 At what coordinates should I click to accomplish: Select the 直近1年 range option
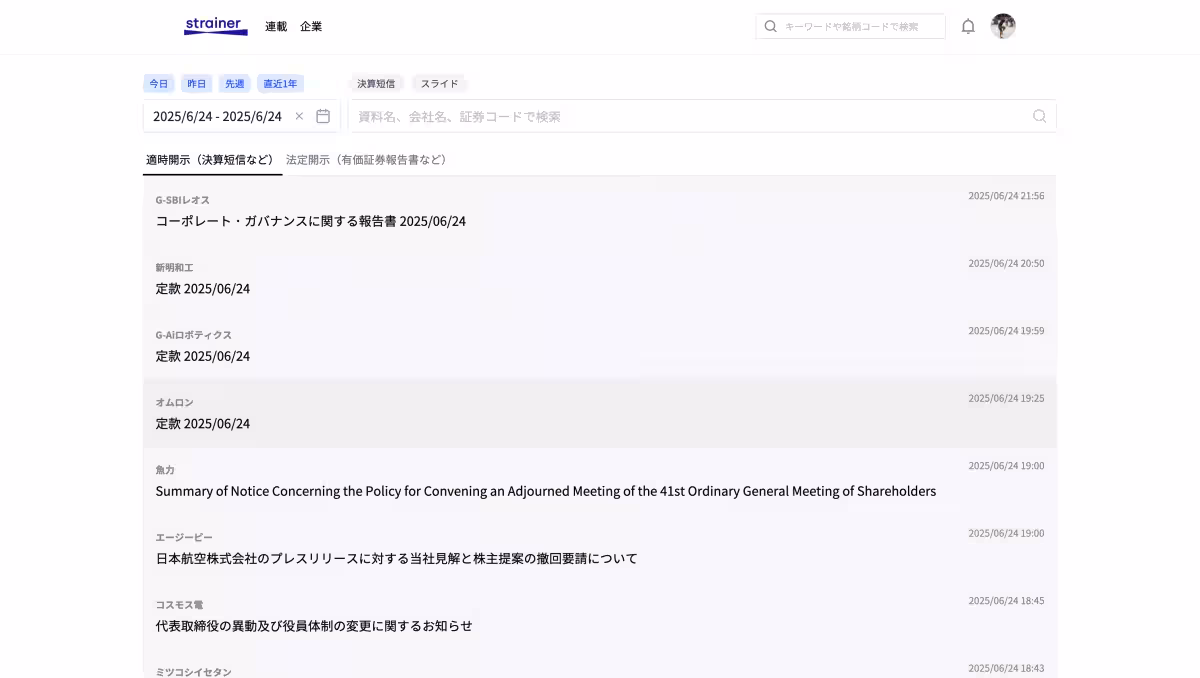coord(279,83)
